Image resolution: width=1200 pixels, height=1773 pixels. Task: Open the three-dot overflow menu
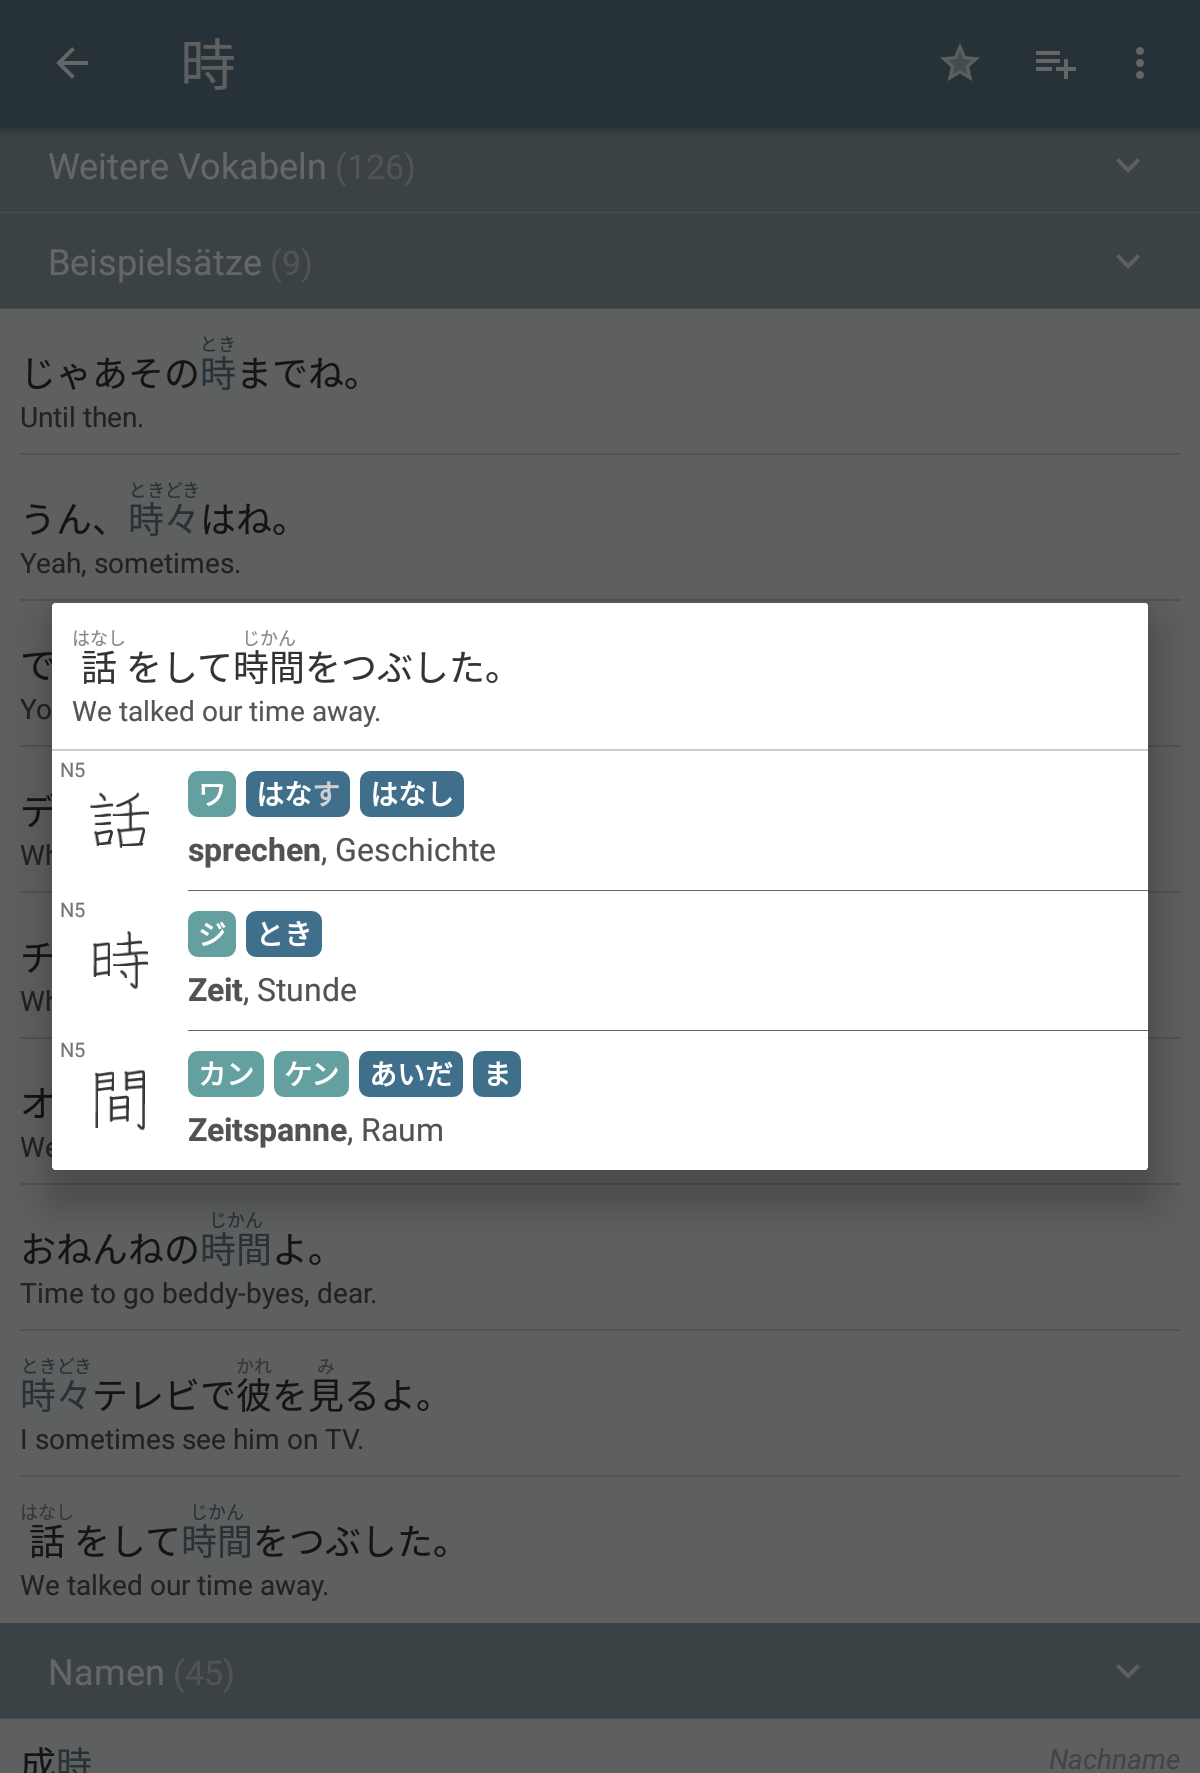[1139, 63]
